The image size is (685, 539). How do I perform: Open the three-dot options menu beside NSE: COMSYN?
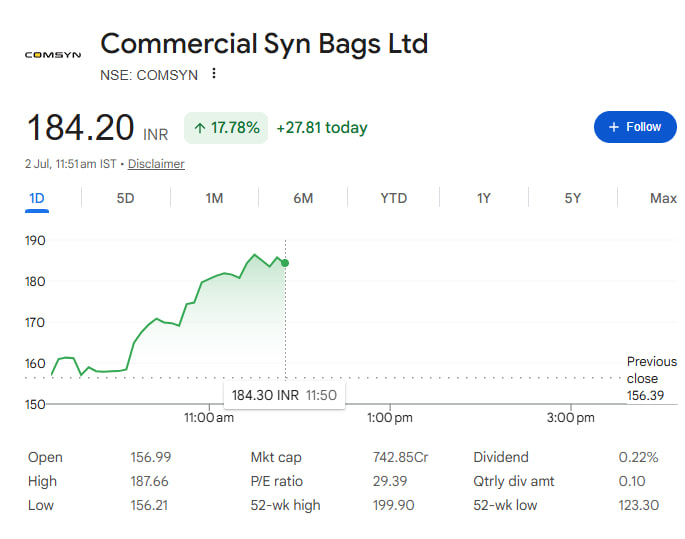pos(214,73)
